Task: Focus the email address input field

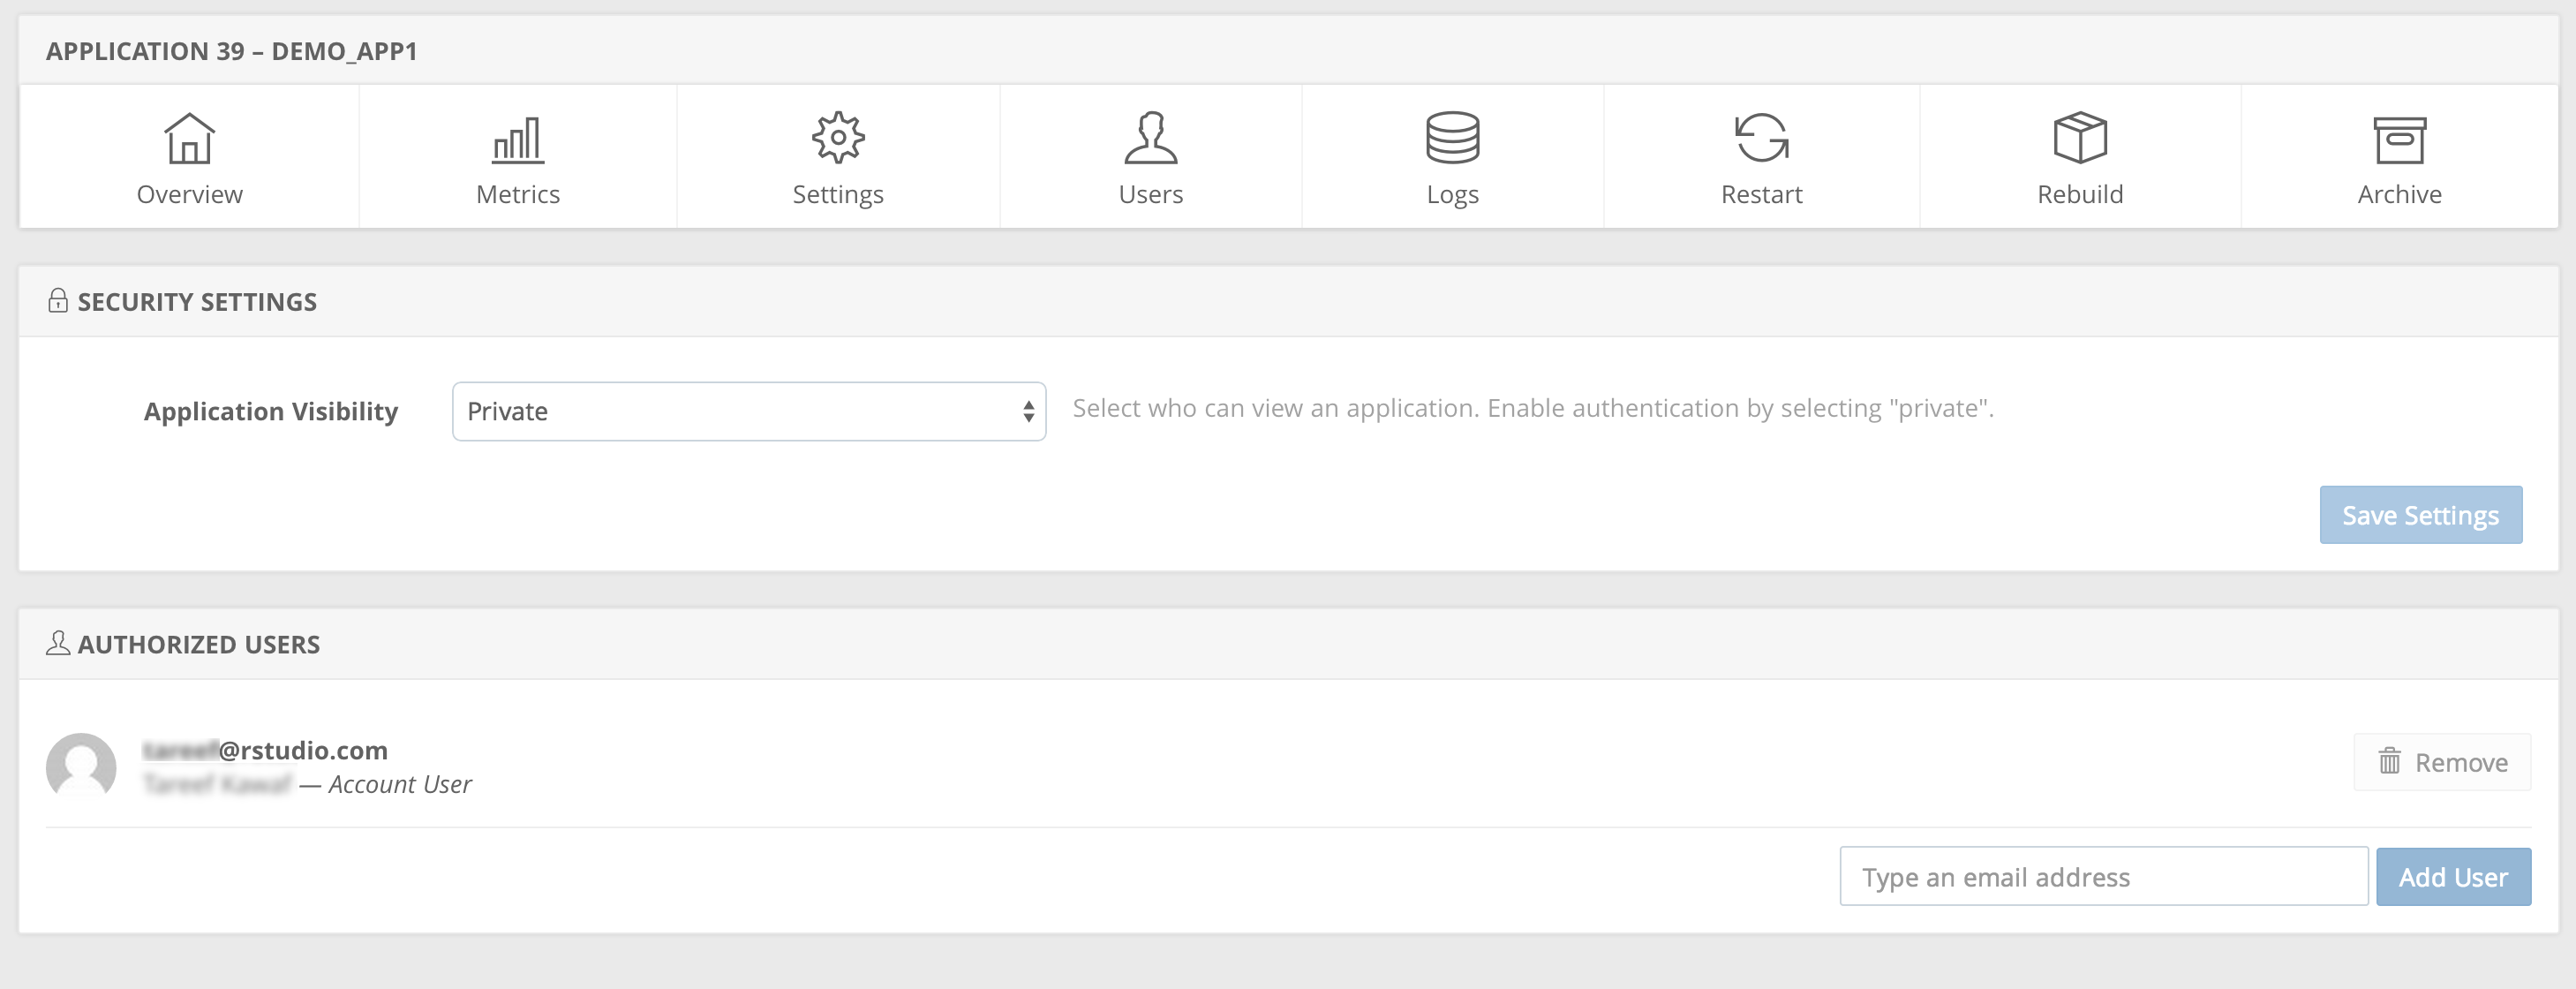Action: click(2102, 877)
